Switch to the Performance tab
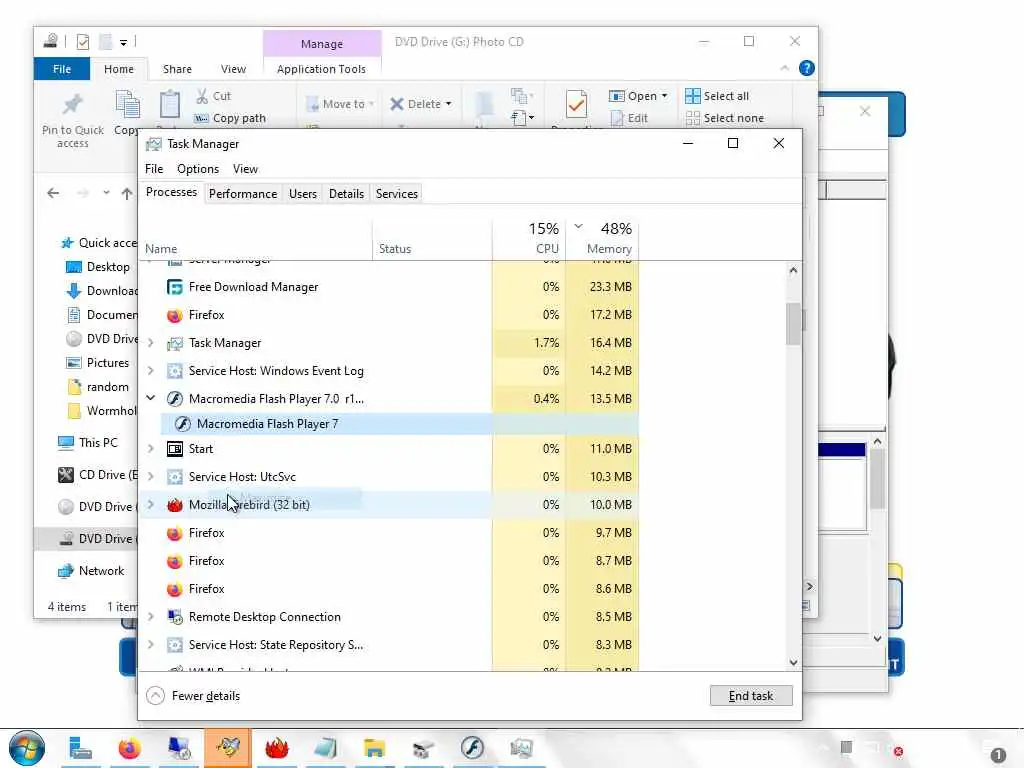The height and width of the screenshot is (768, 1024). (x=243, y=194)
